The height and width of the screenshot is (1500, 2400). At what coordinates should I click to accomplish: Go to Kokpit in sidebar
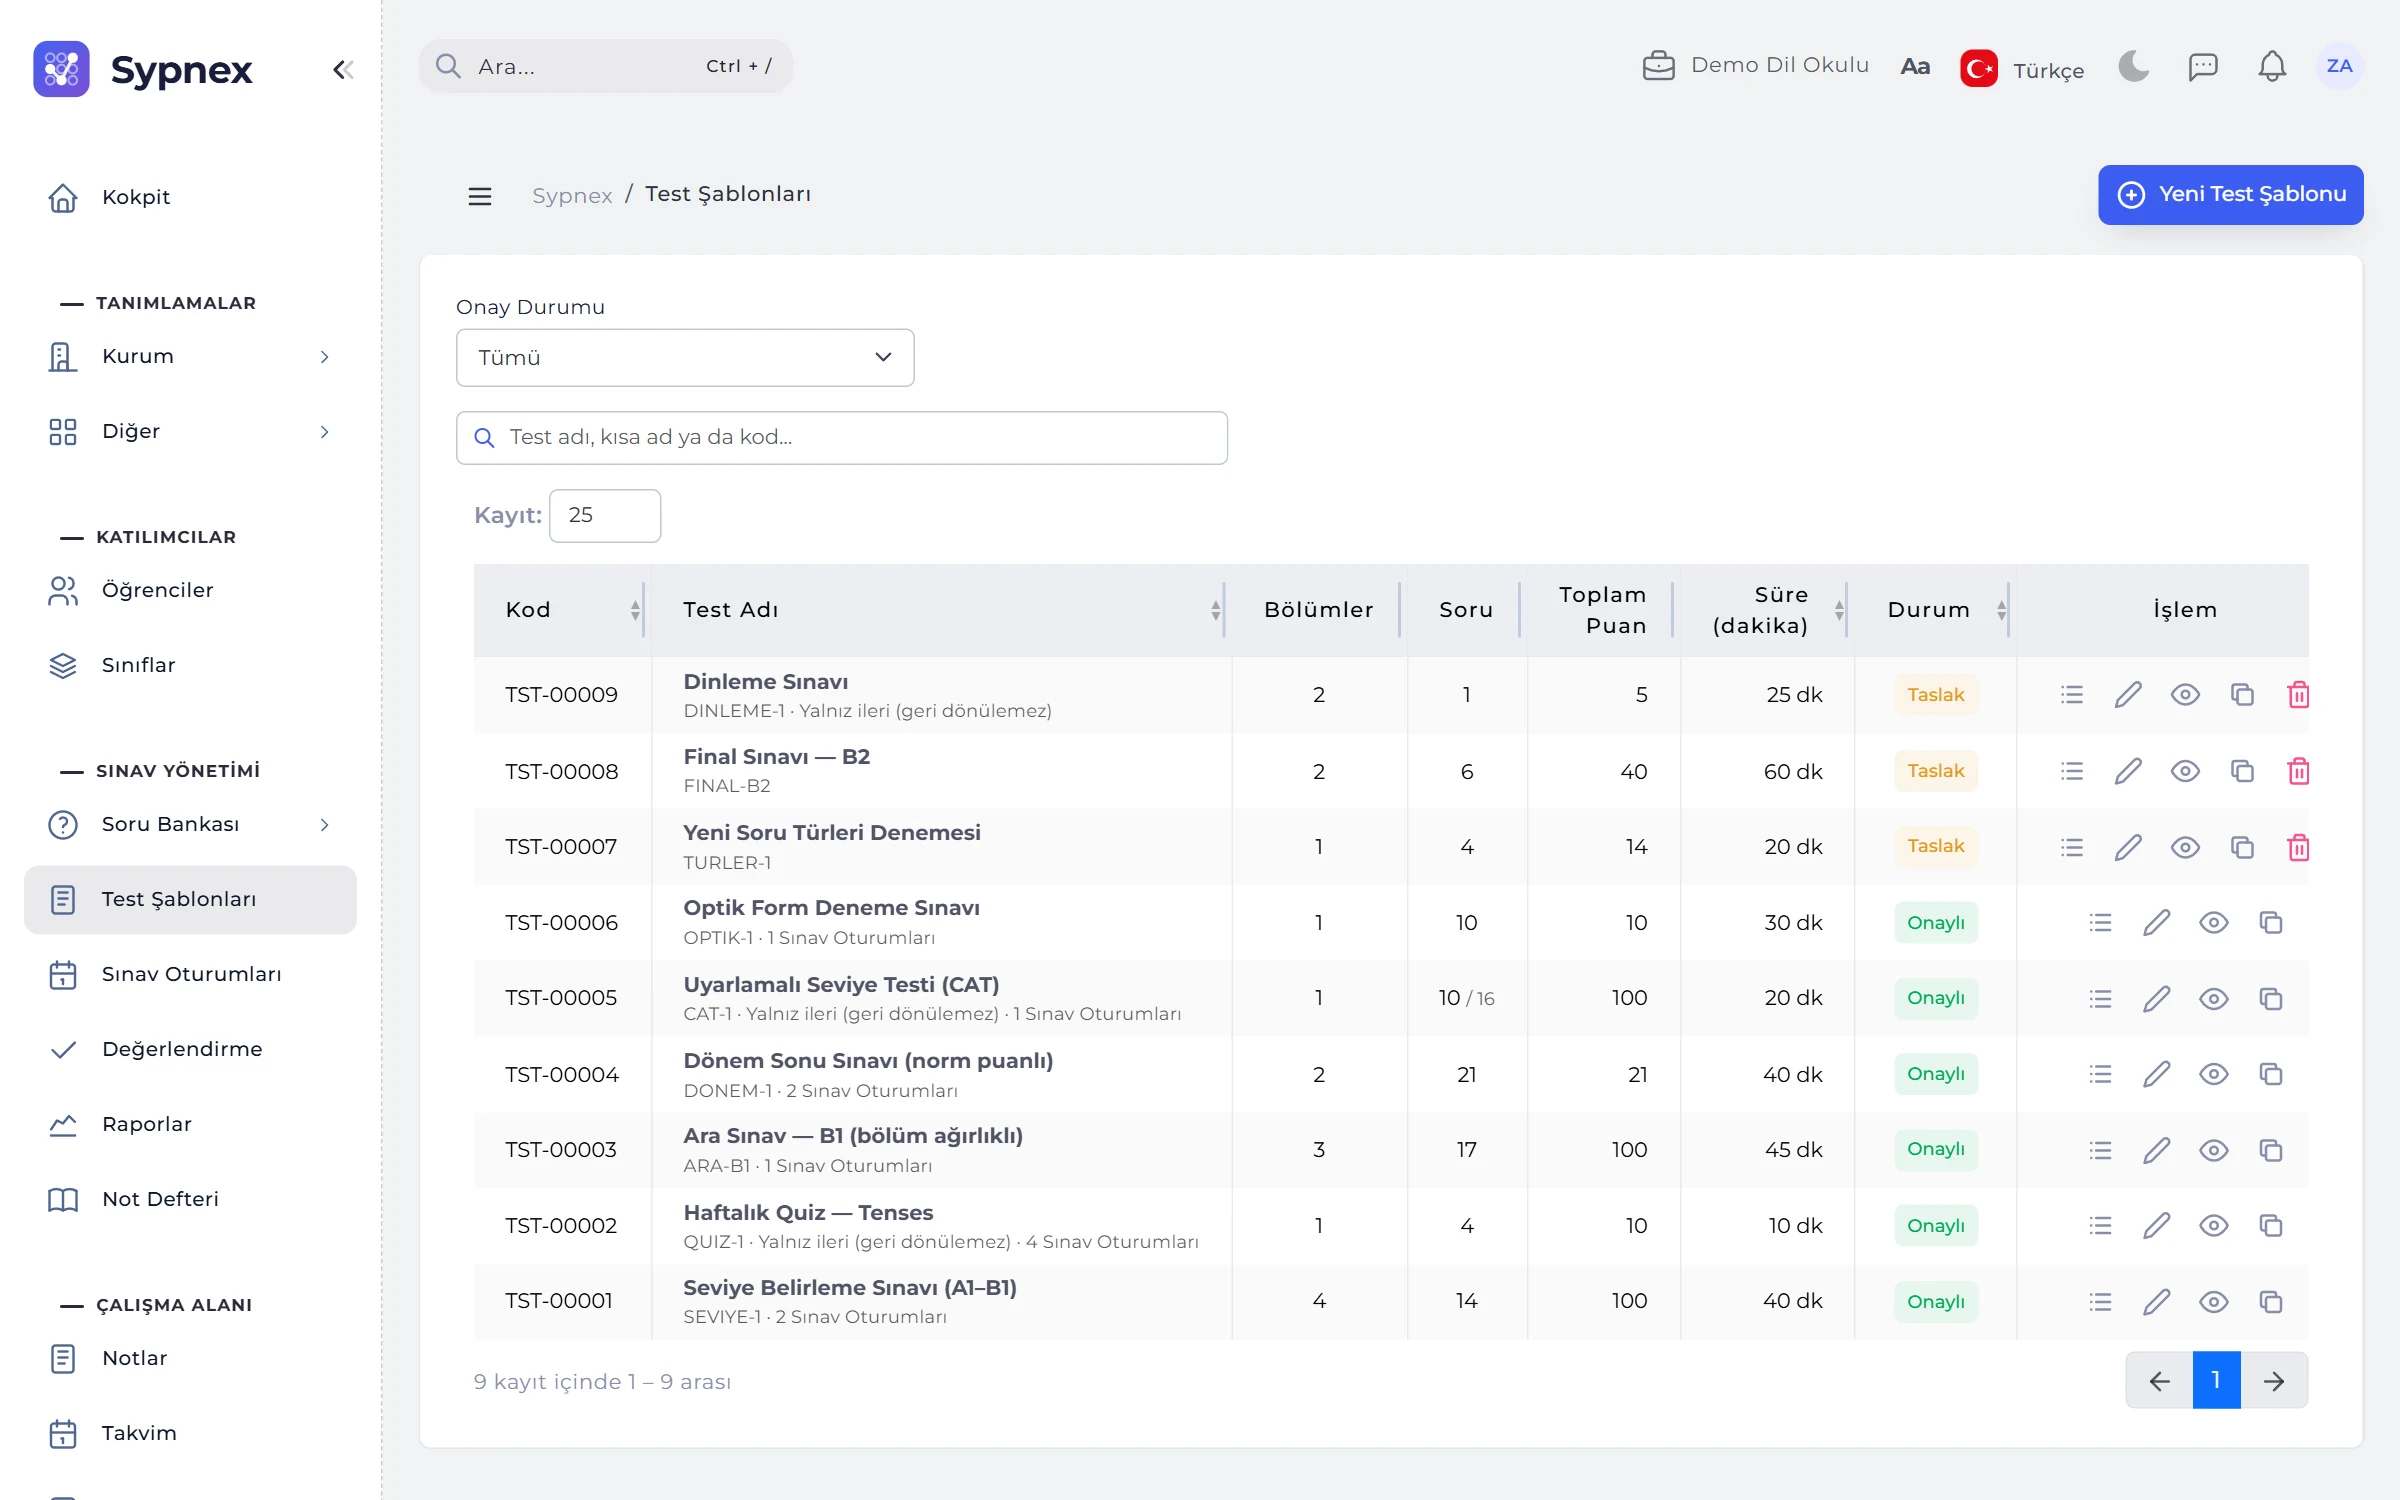point(190,197)
